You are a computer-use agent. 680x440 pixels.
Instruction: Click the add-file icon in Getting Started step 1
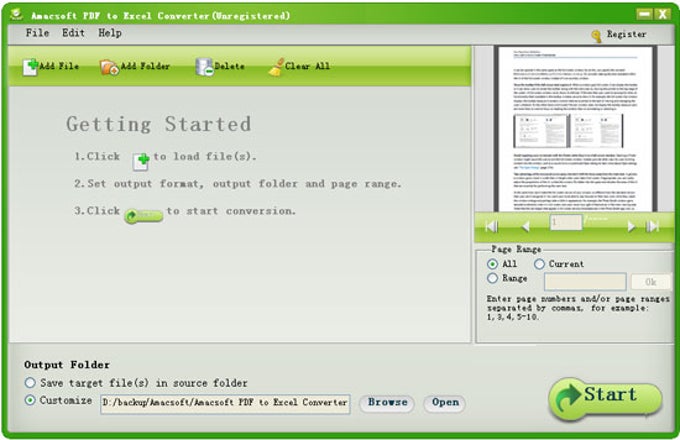(x=141, y=161)
